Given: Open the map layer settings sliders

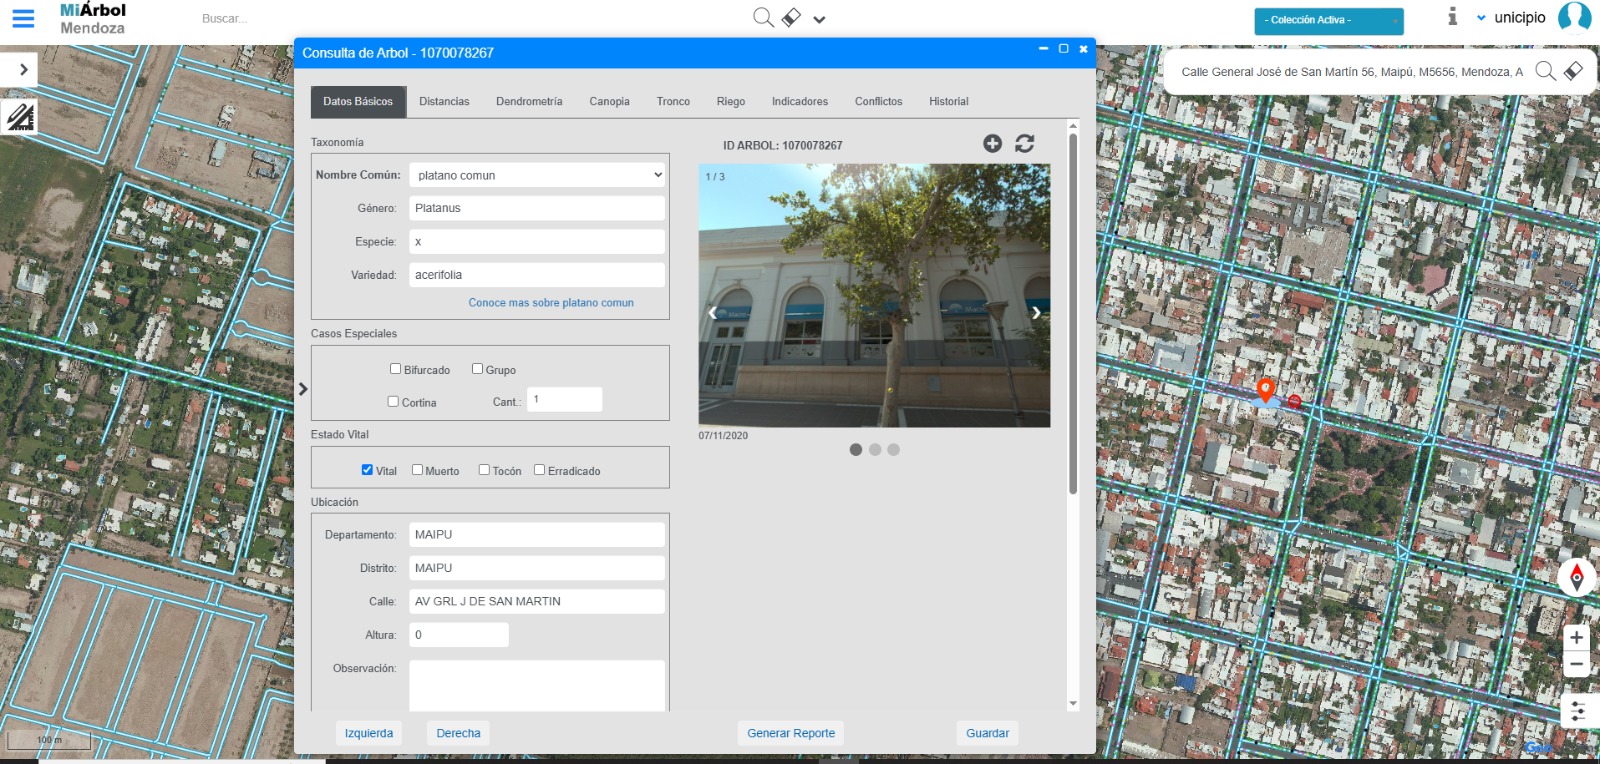Looking at the screenshot, I should click(1577, 712).
